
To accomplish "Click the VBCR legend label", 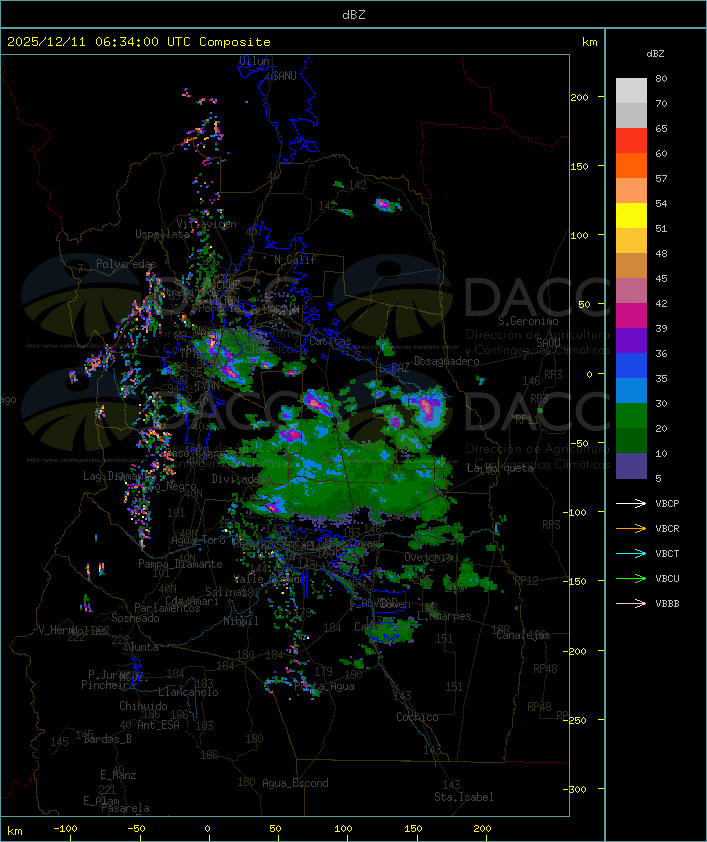I will pyautogui.click(x=667, y=528).
